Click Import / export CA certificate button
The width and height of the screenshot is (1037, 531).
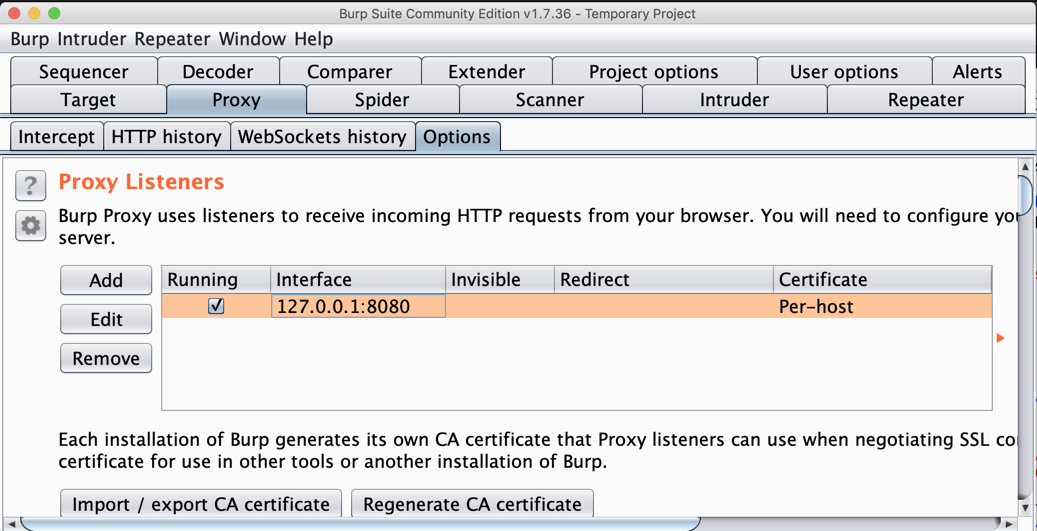[201, 504]
